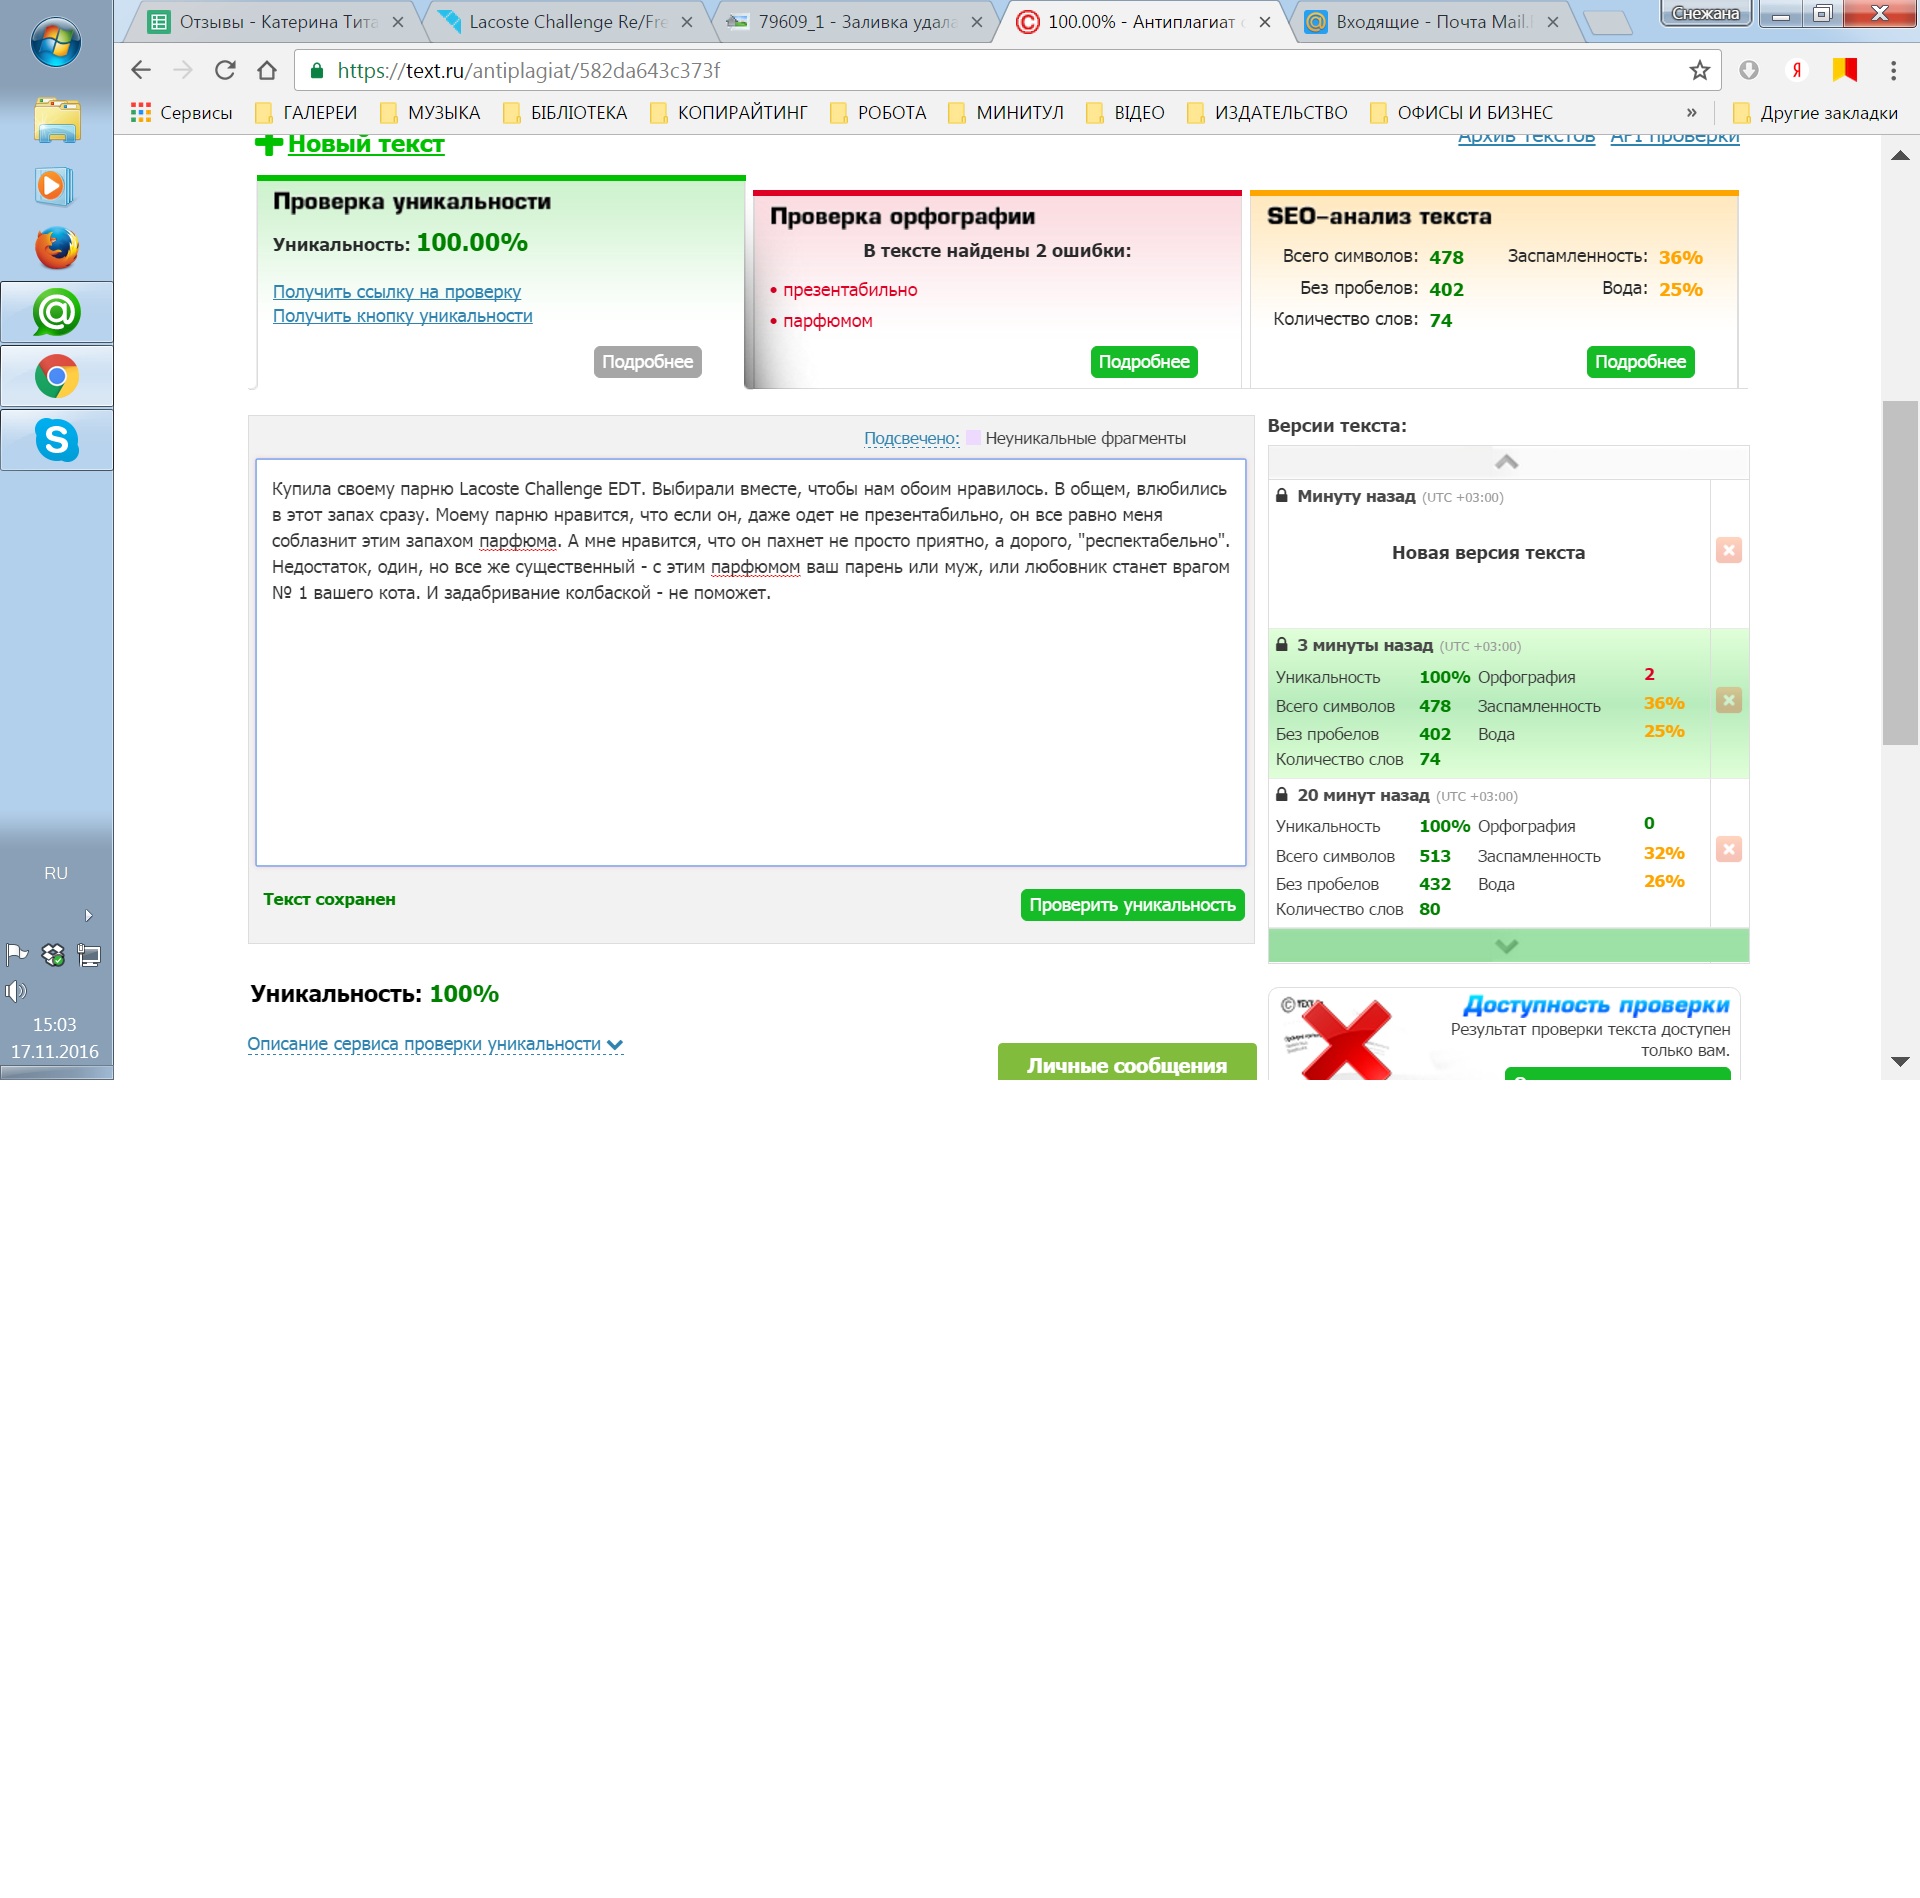The height and width of the screenshot is (1898, 1920).
Task: Bookmark this page with the star icon
Action: pyautogui.click(x=1699, y=70)
